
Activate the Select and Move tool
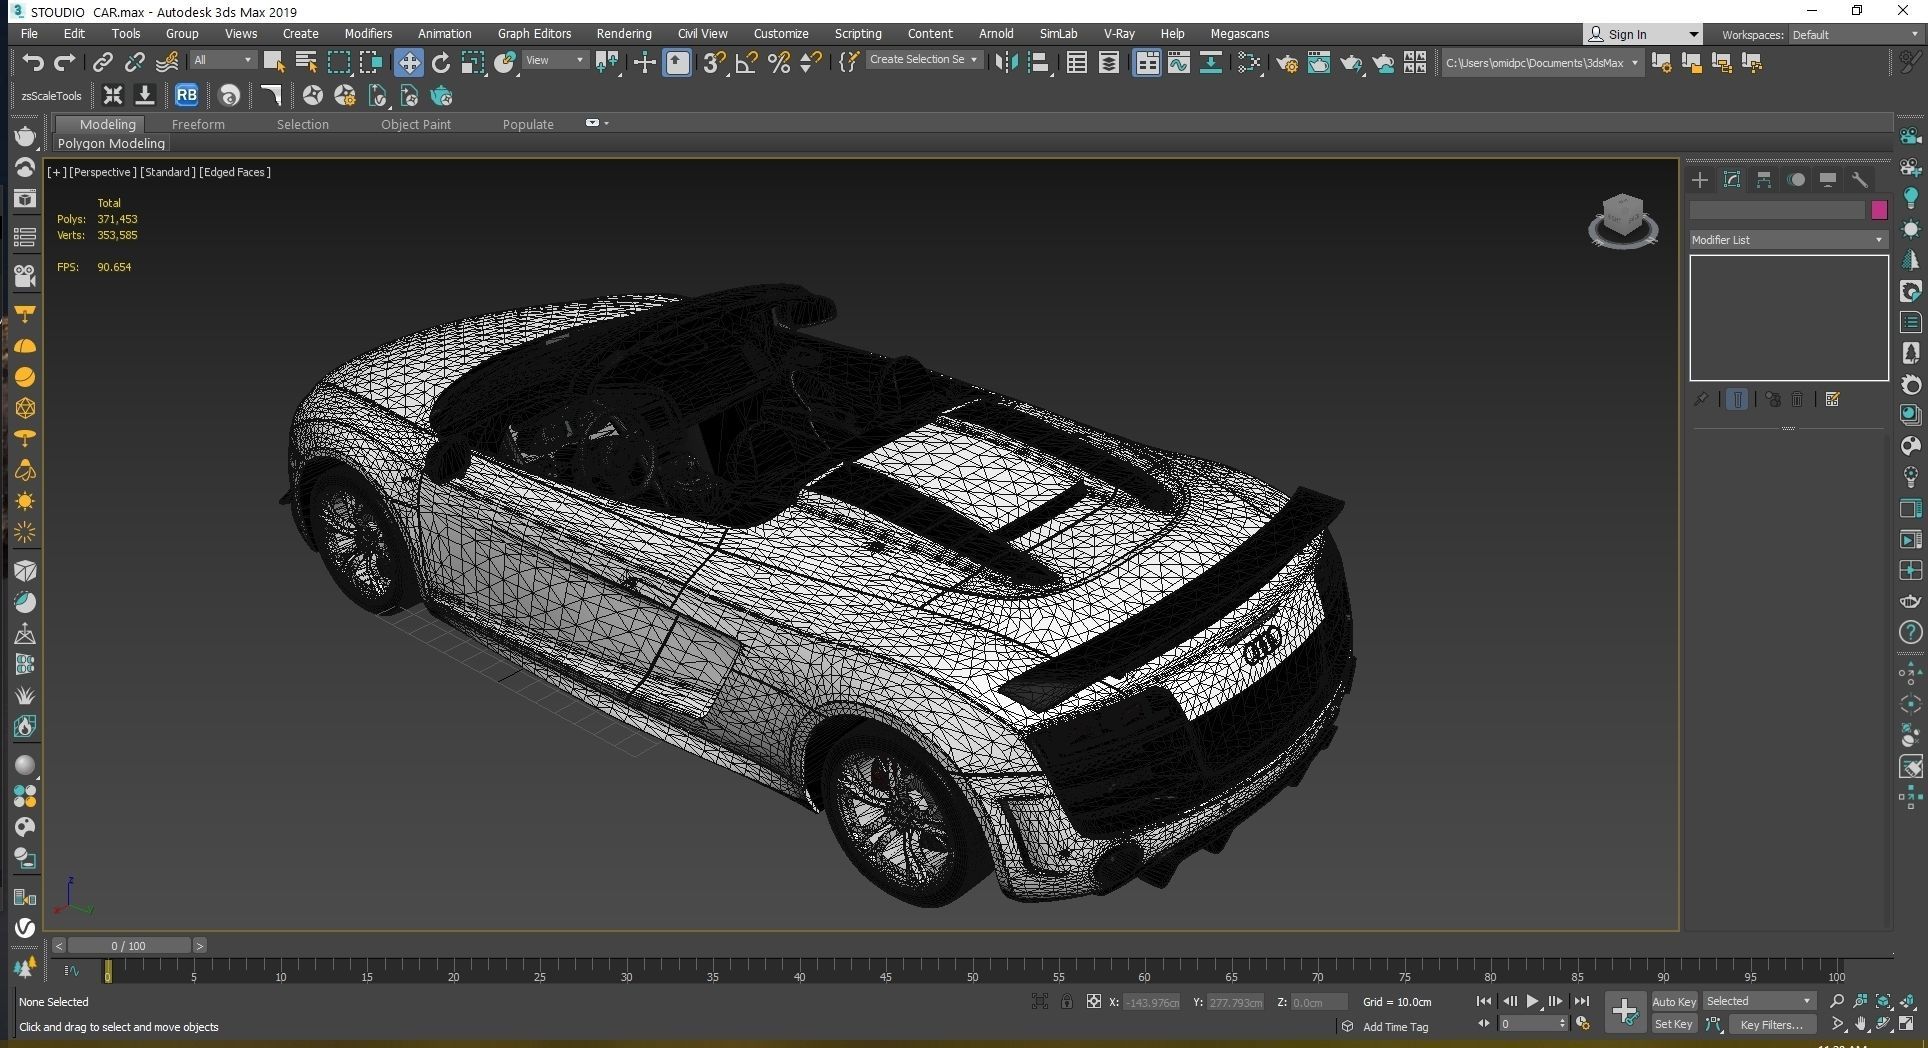click(408, 63)
